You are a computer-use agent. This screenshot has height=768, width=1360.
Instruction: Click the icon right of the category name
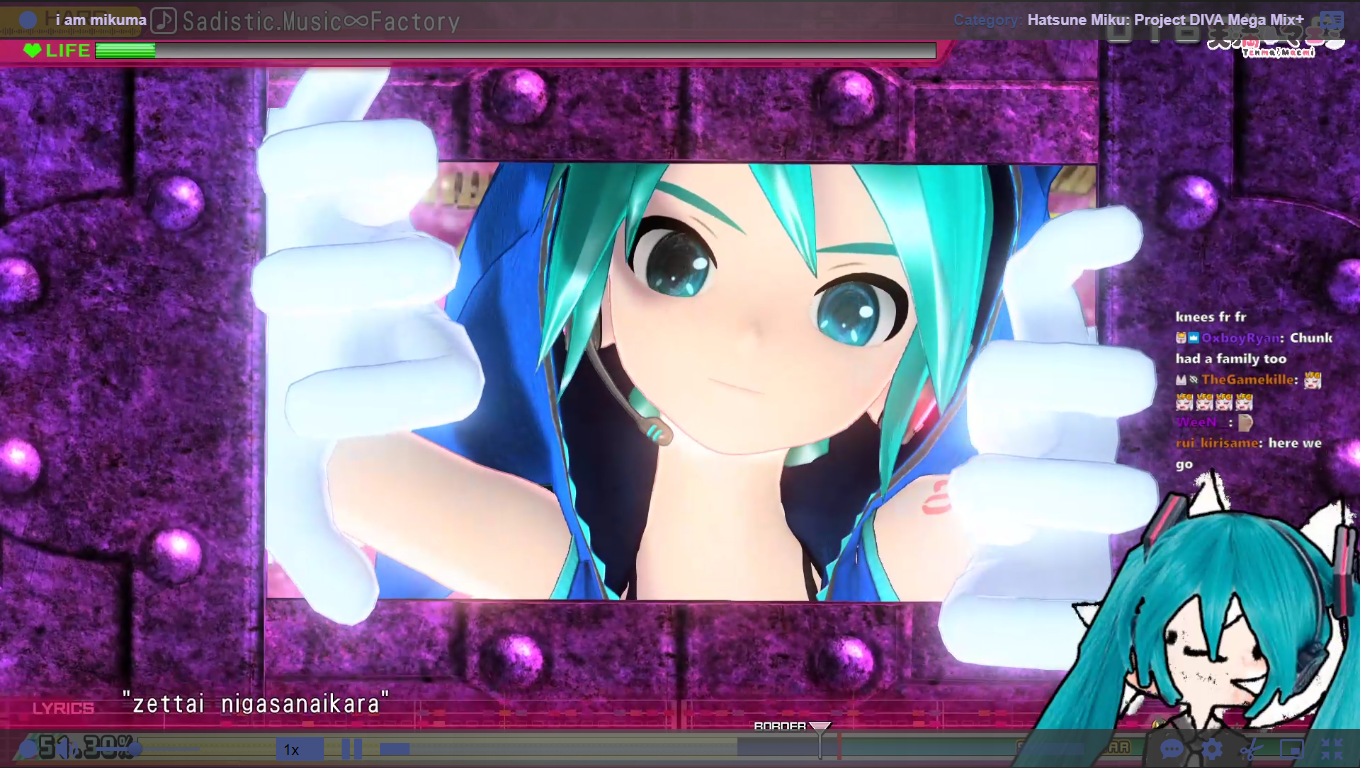[1331, 20]
